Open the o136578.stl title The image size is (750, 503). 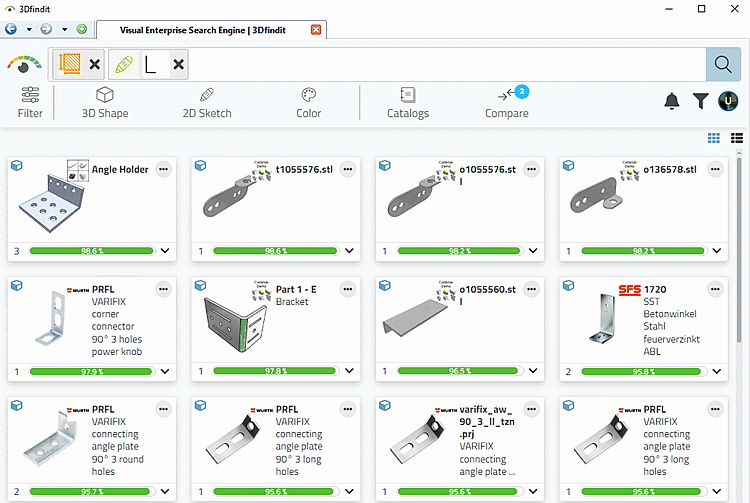tap(670, 169)
